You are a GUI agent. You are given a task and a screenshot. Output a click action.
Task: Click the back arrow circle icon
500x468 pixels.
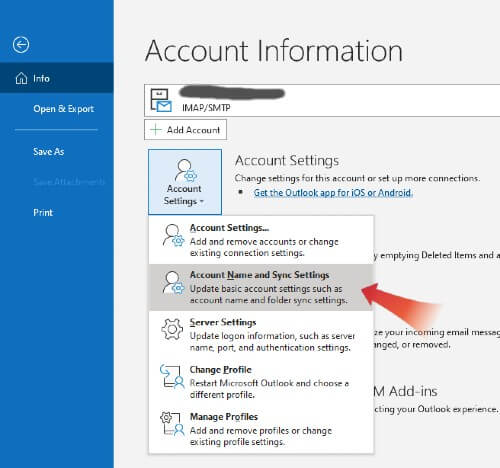click(x=21, y=45)
